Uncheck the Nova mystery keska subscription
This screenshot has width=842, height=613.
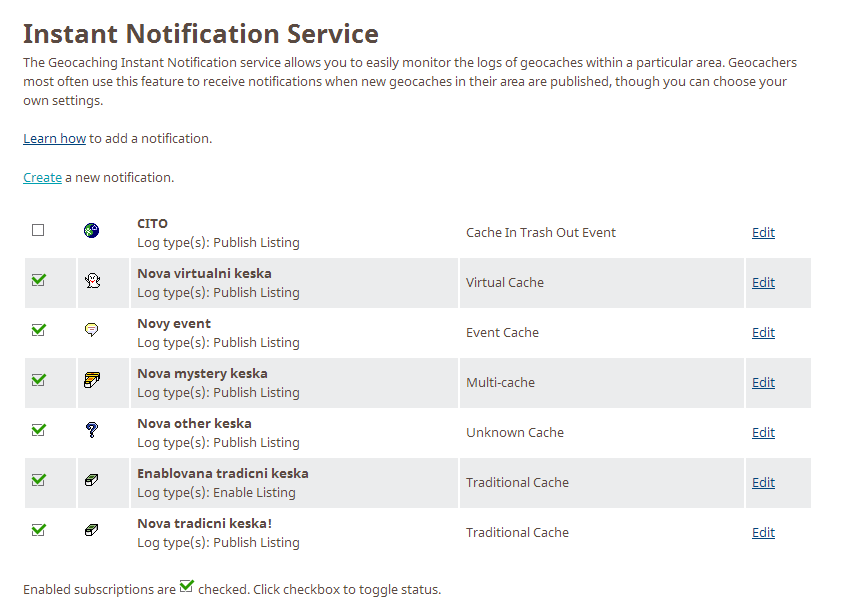[x=39, y=380]
